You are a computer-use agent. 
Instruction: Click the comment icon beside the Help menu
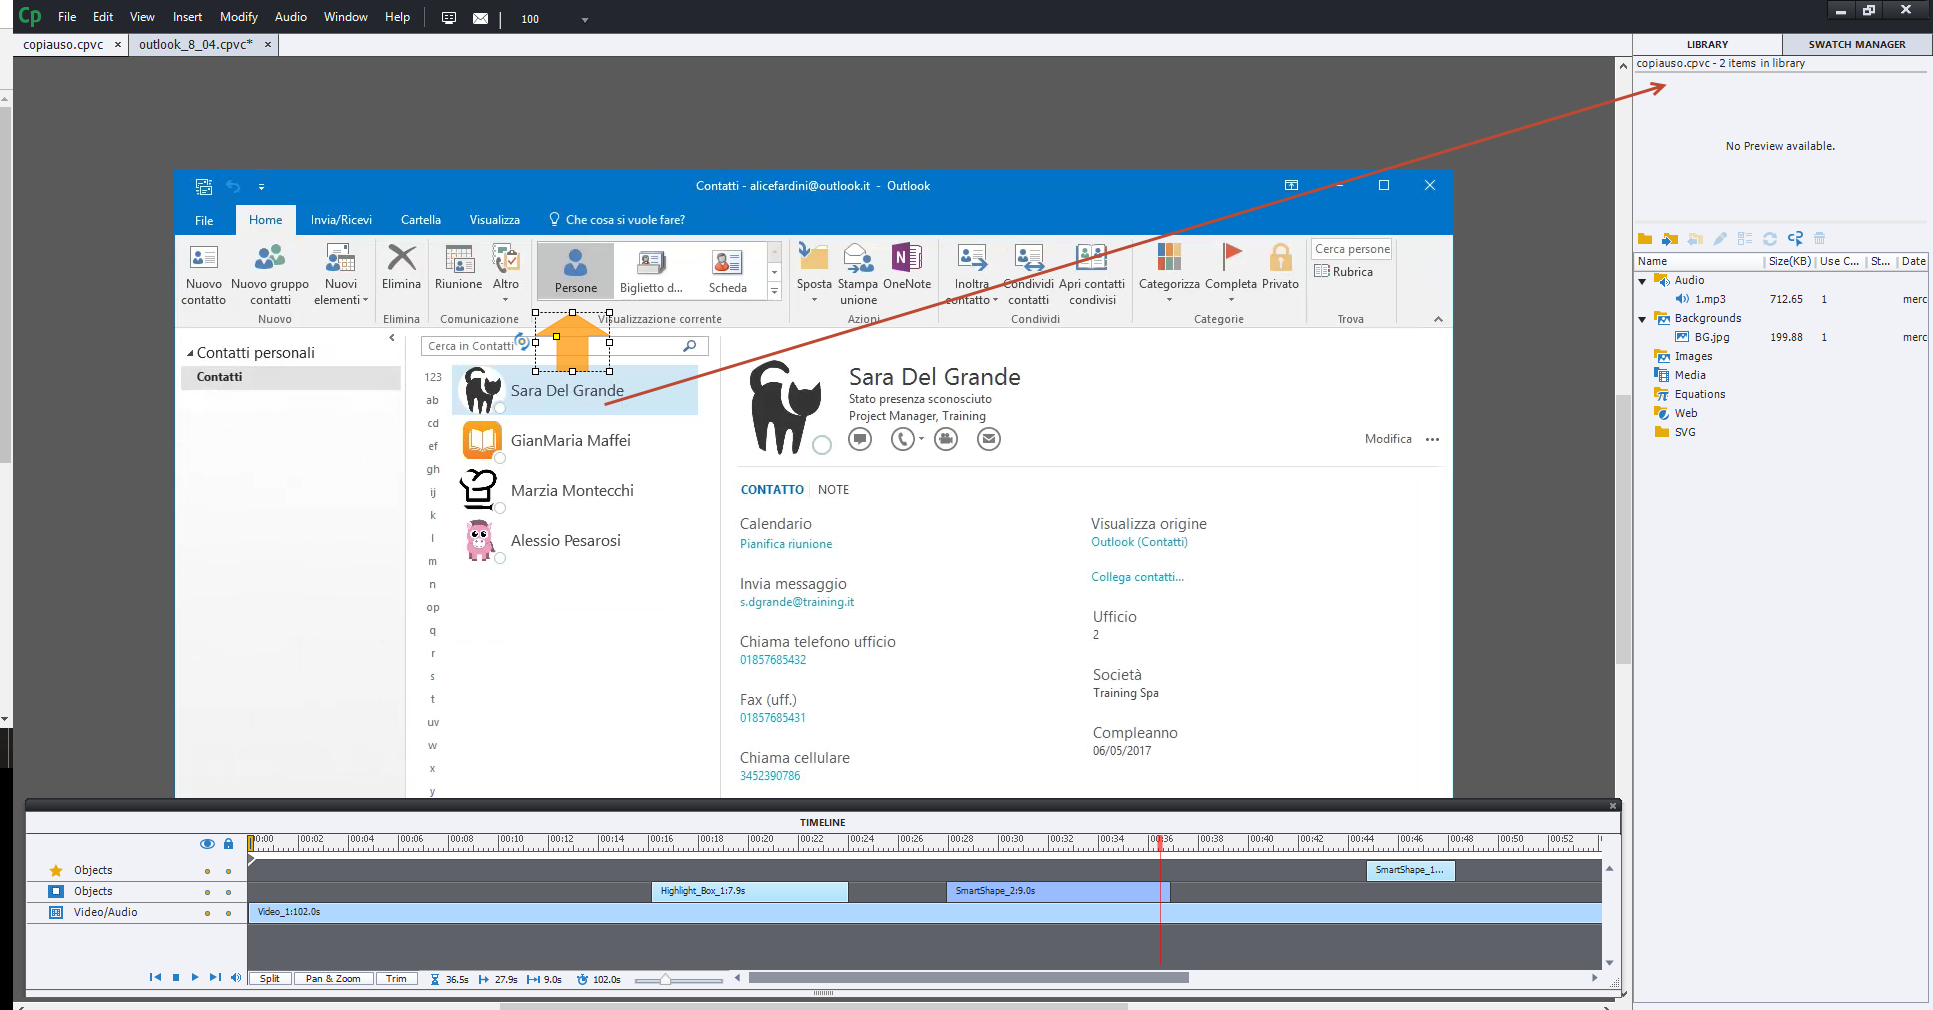pyautogui.click(x=449, y=18)
